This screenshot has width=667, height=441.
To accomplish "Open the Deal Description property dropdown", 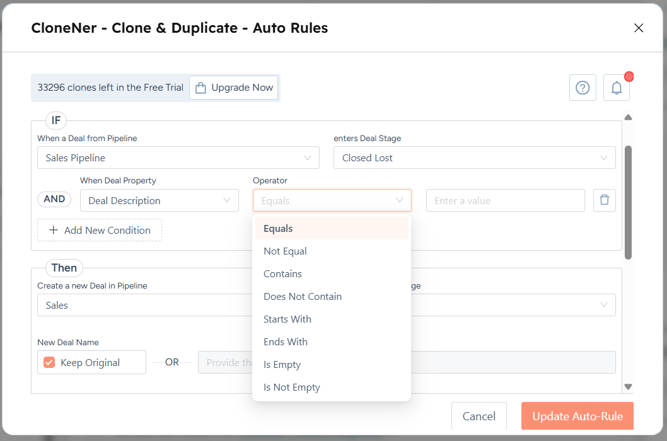I will 159,200.
